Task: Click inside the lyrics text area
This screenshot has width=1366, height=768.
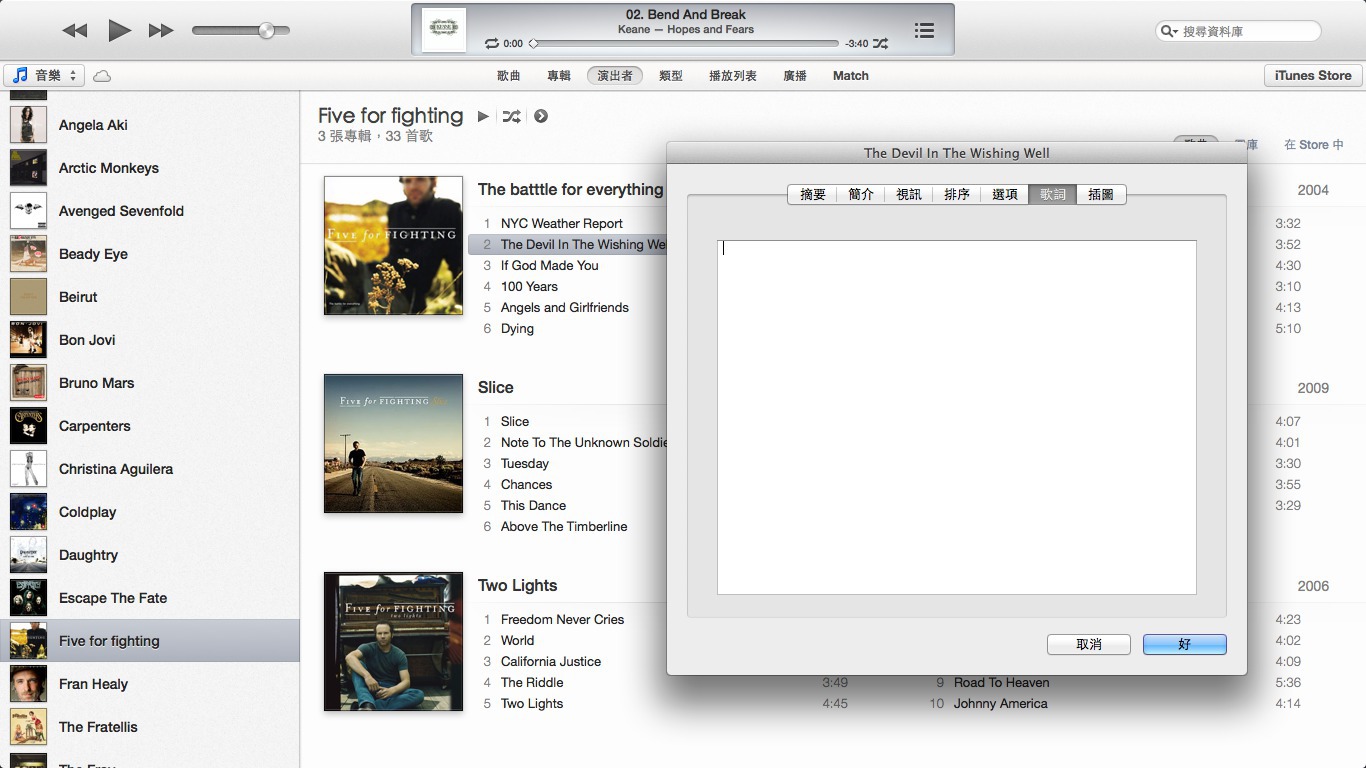Action: tap(957, 417)
